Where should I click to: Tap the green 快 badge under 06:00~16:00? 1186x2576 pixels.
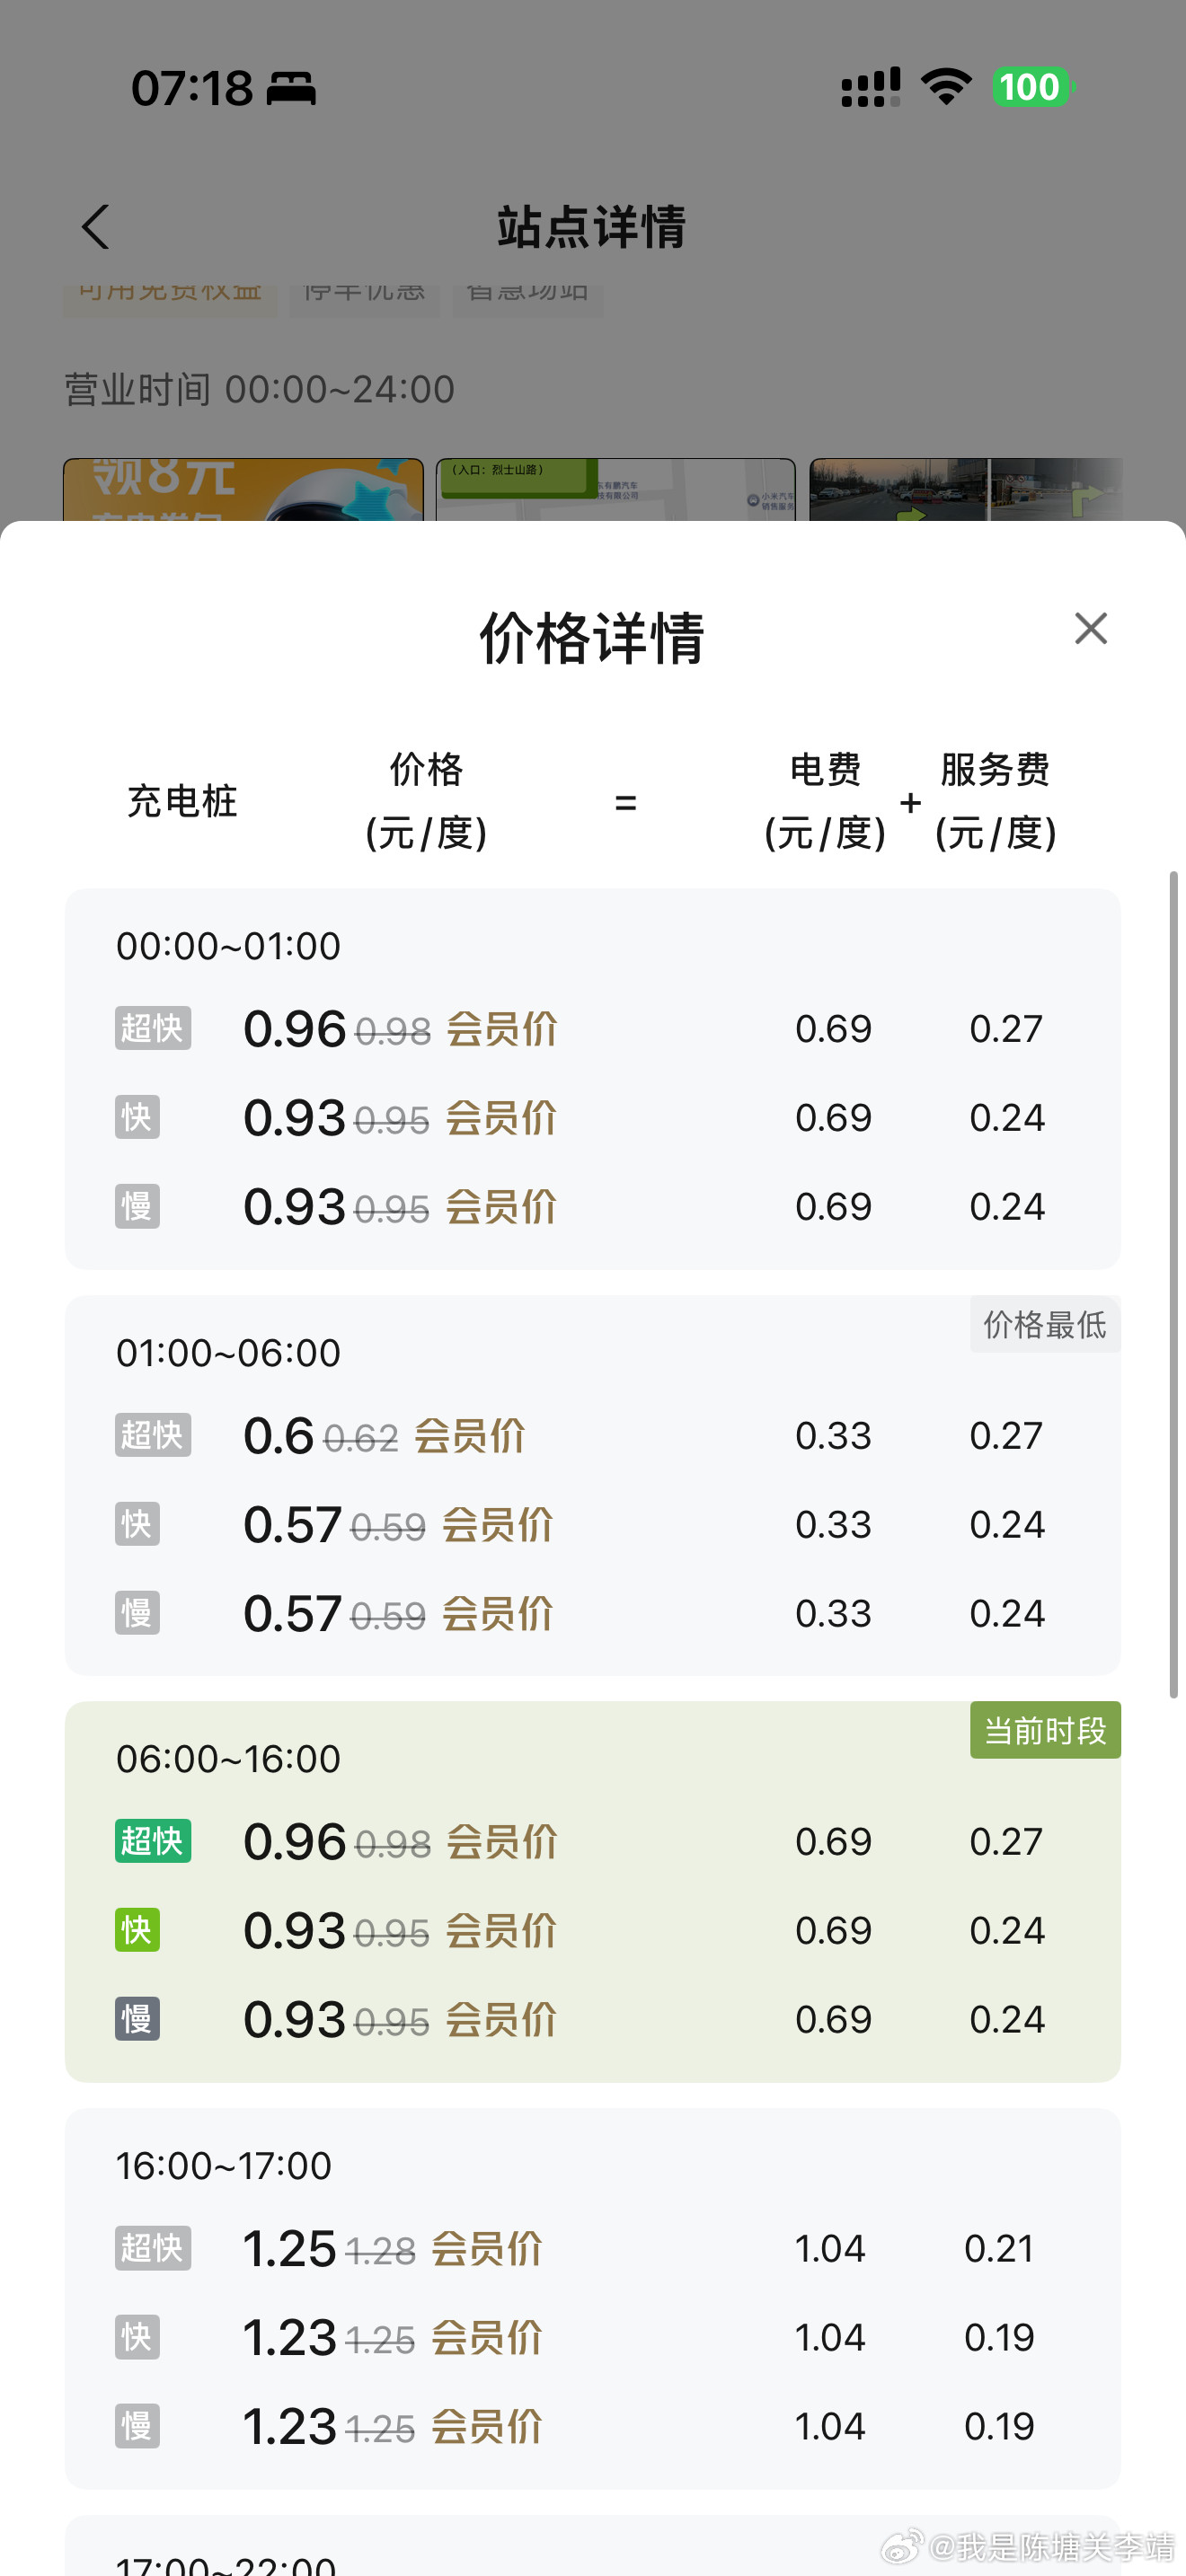[x=137, y=1930]
